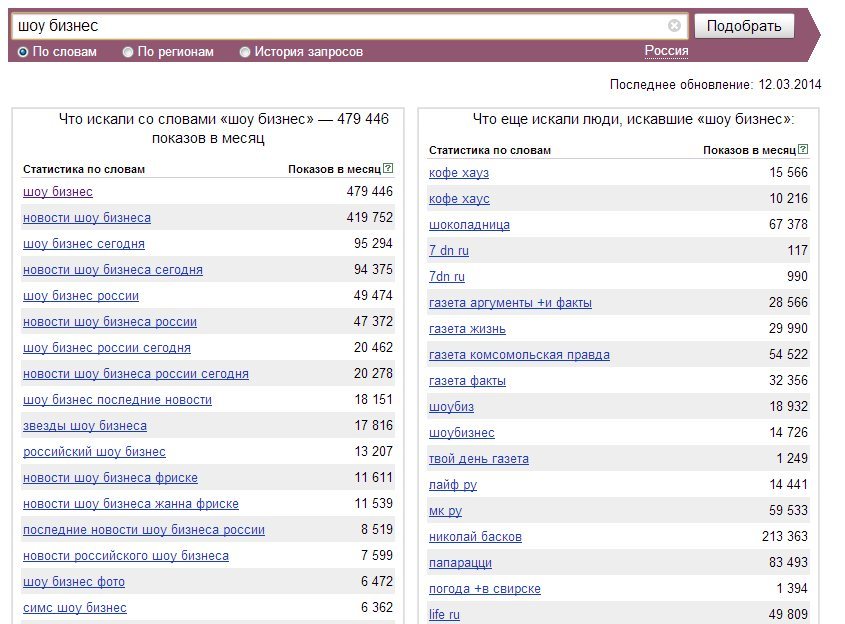The image size is (845, 624).
Task: Select the 'По регионам' radio button
Action: [128, 52]
